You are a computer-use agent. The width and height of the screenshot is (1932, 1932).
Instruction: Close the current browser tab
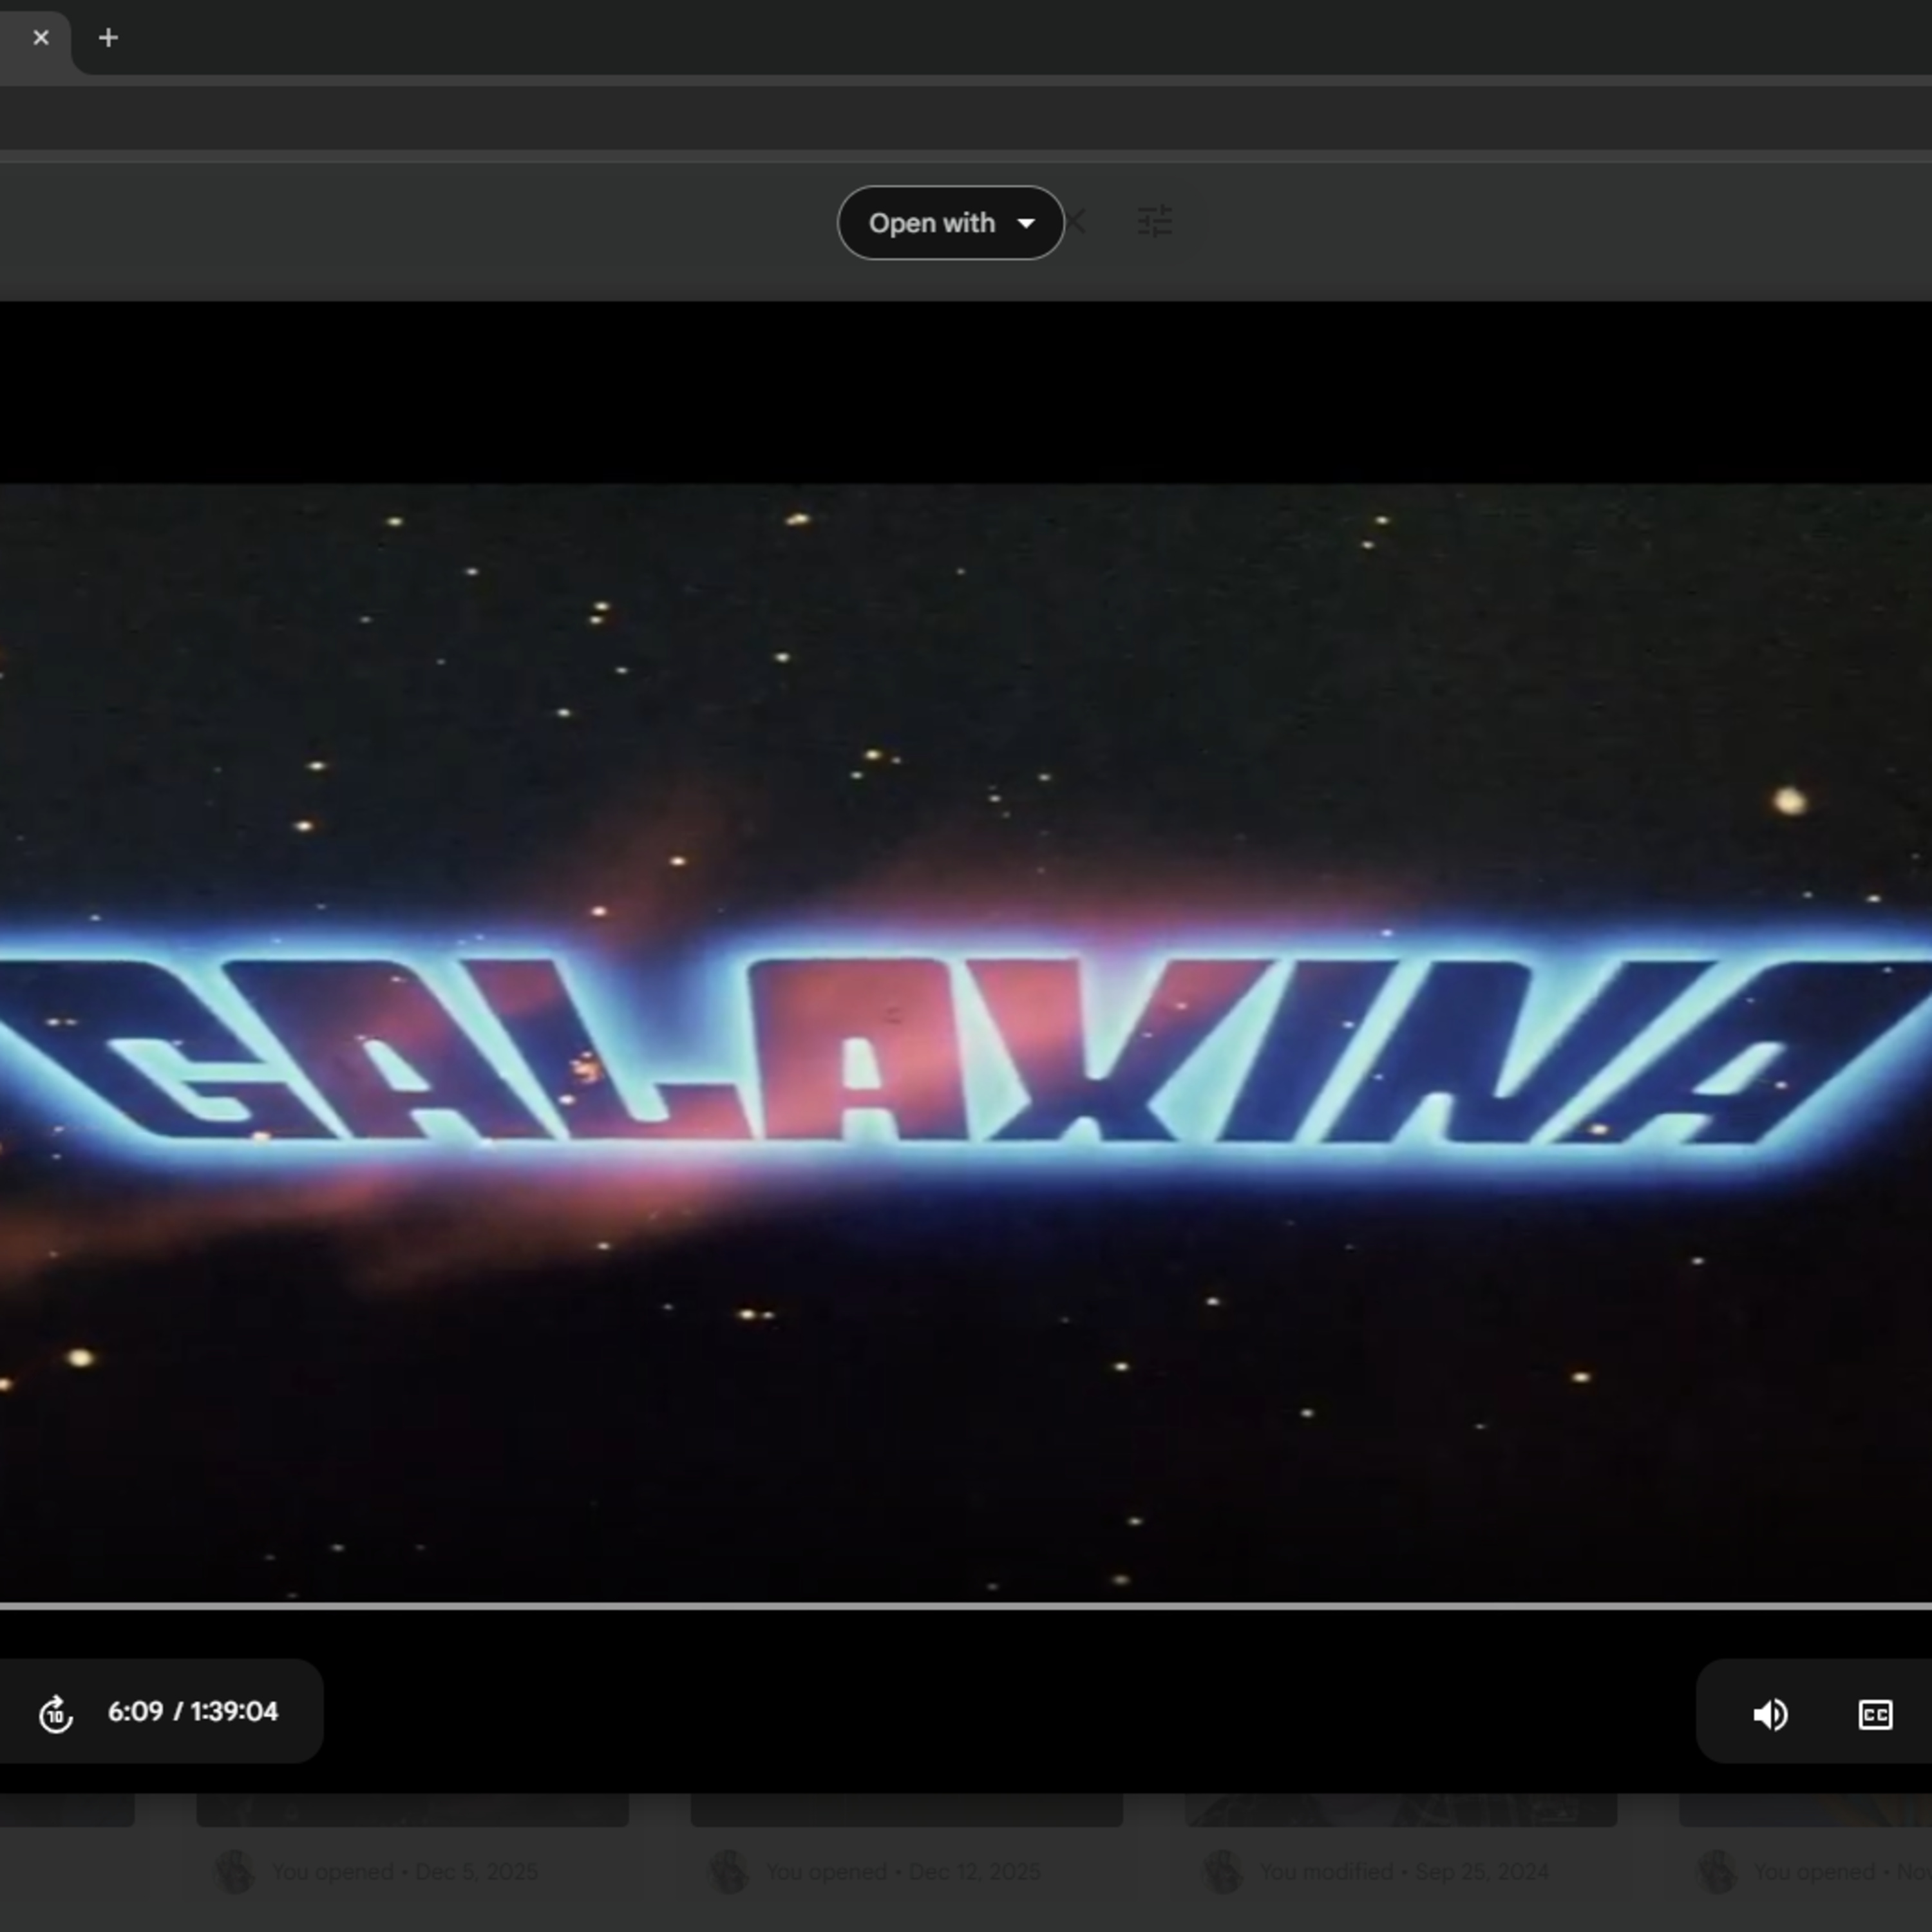41,38
